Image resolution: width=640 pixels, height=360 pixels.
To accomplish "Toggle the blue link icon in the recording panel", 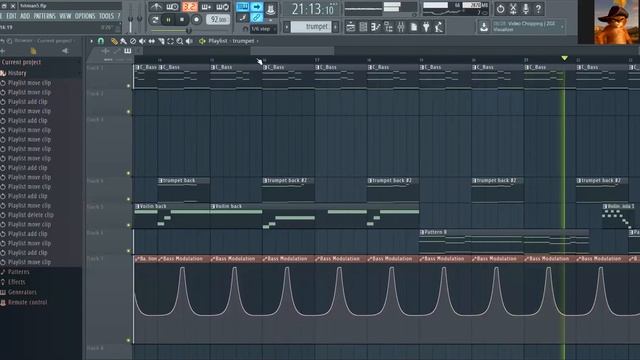I will tap(257, 18).
